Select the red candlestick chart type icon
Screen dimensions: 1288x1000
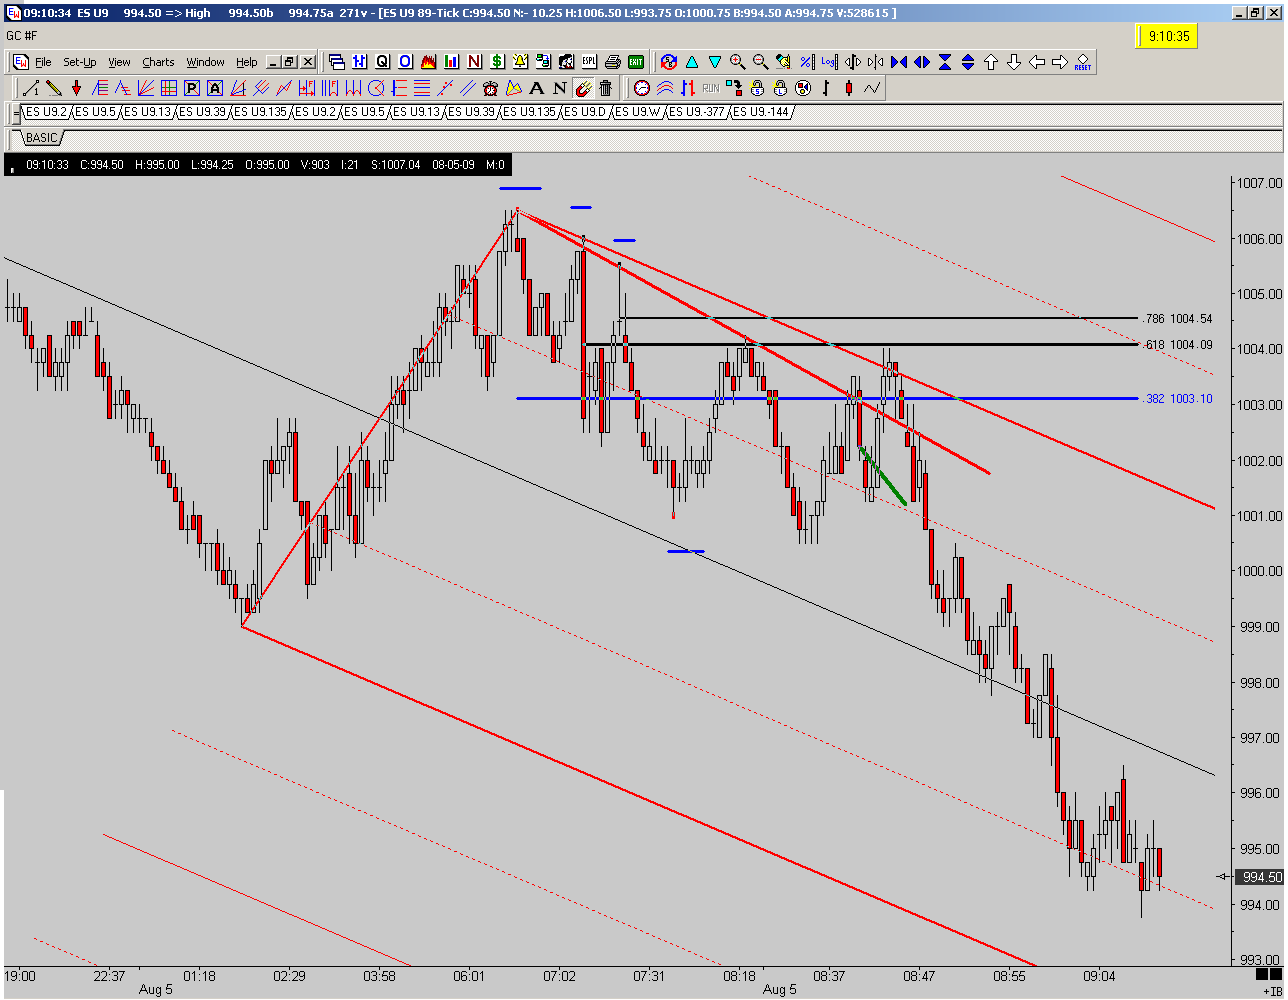pyautogui.click(x=849, y=88)
